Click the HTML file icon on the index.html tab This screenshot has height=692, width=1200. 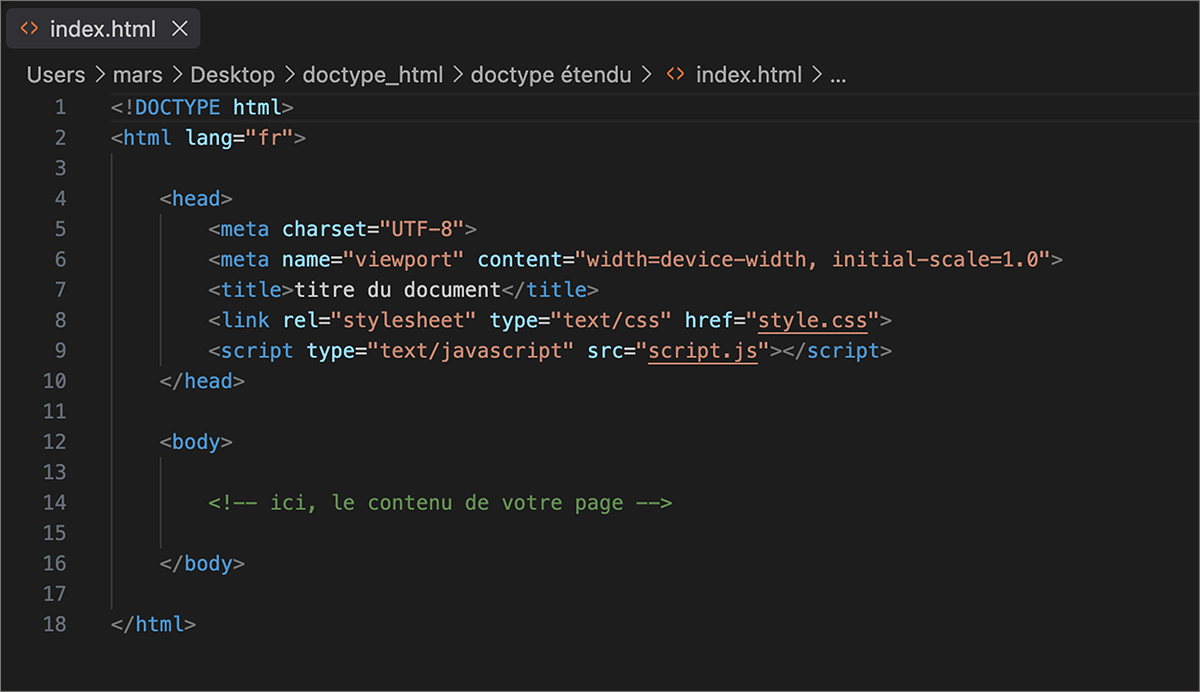click(x=30, y=29)
